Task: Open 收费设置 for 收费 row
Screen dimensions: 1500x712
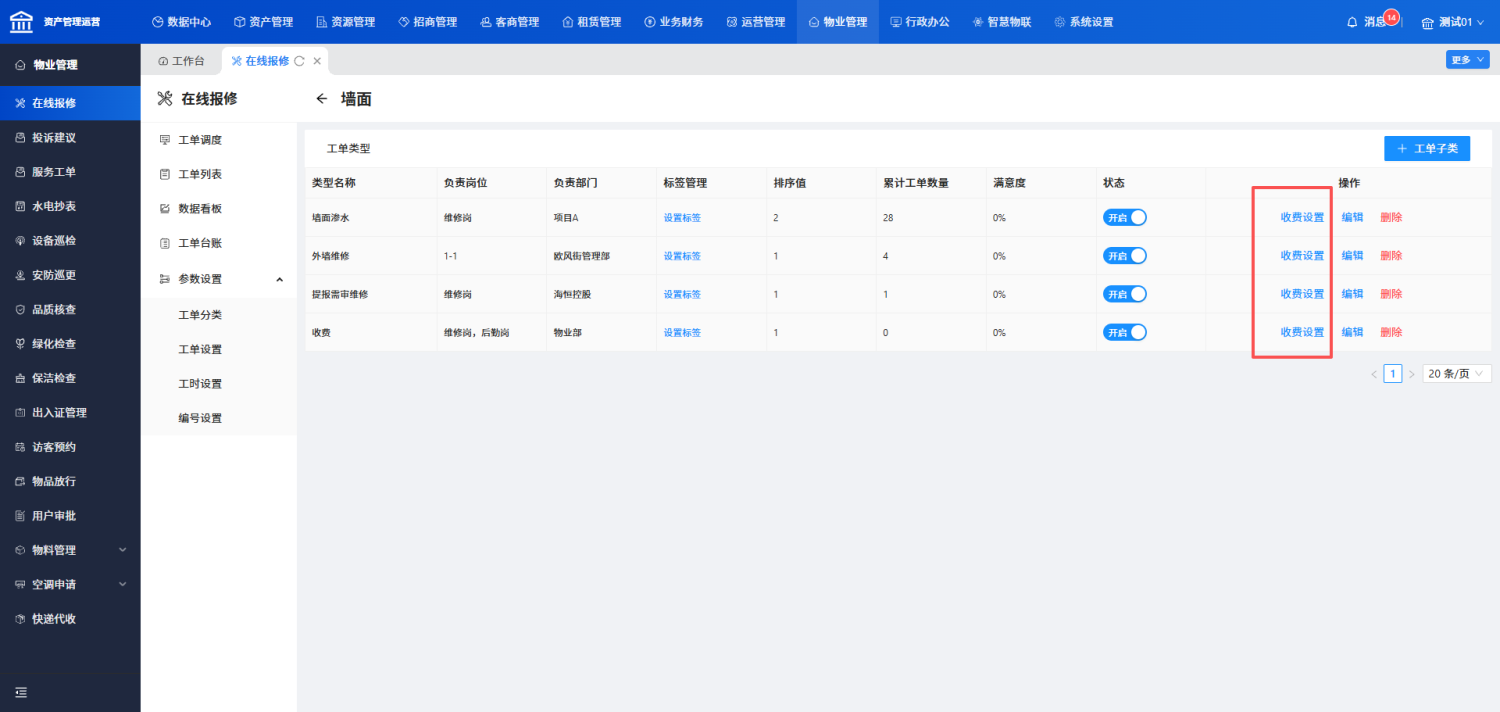Action: [x=1302, y=332]
